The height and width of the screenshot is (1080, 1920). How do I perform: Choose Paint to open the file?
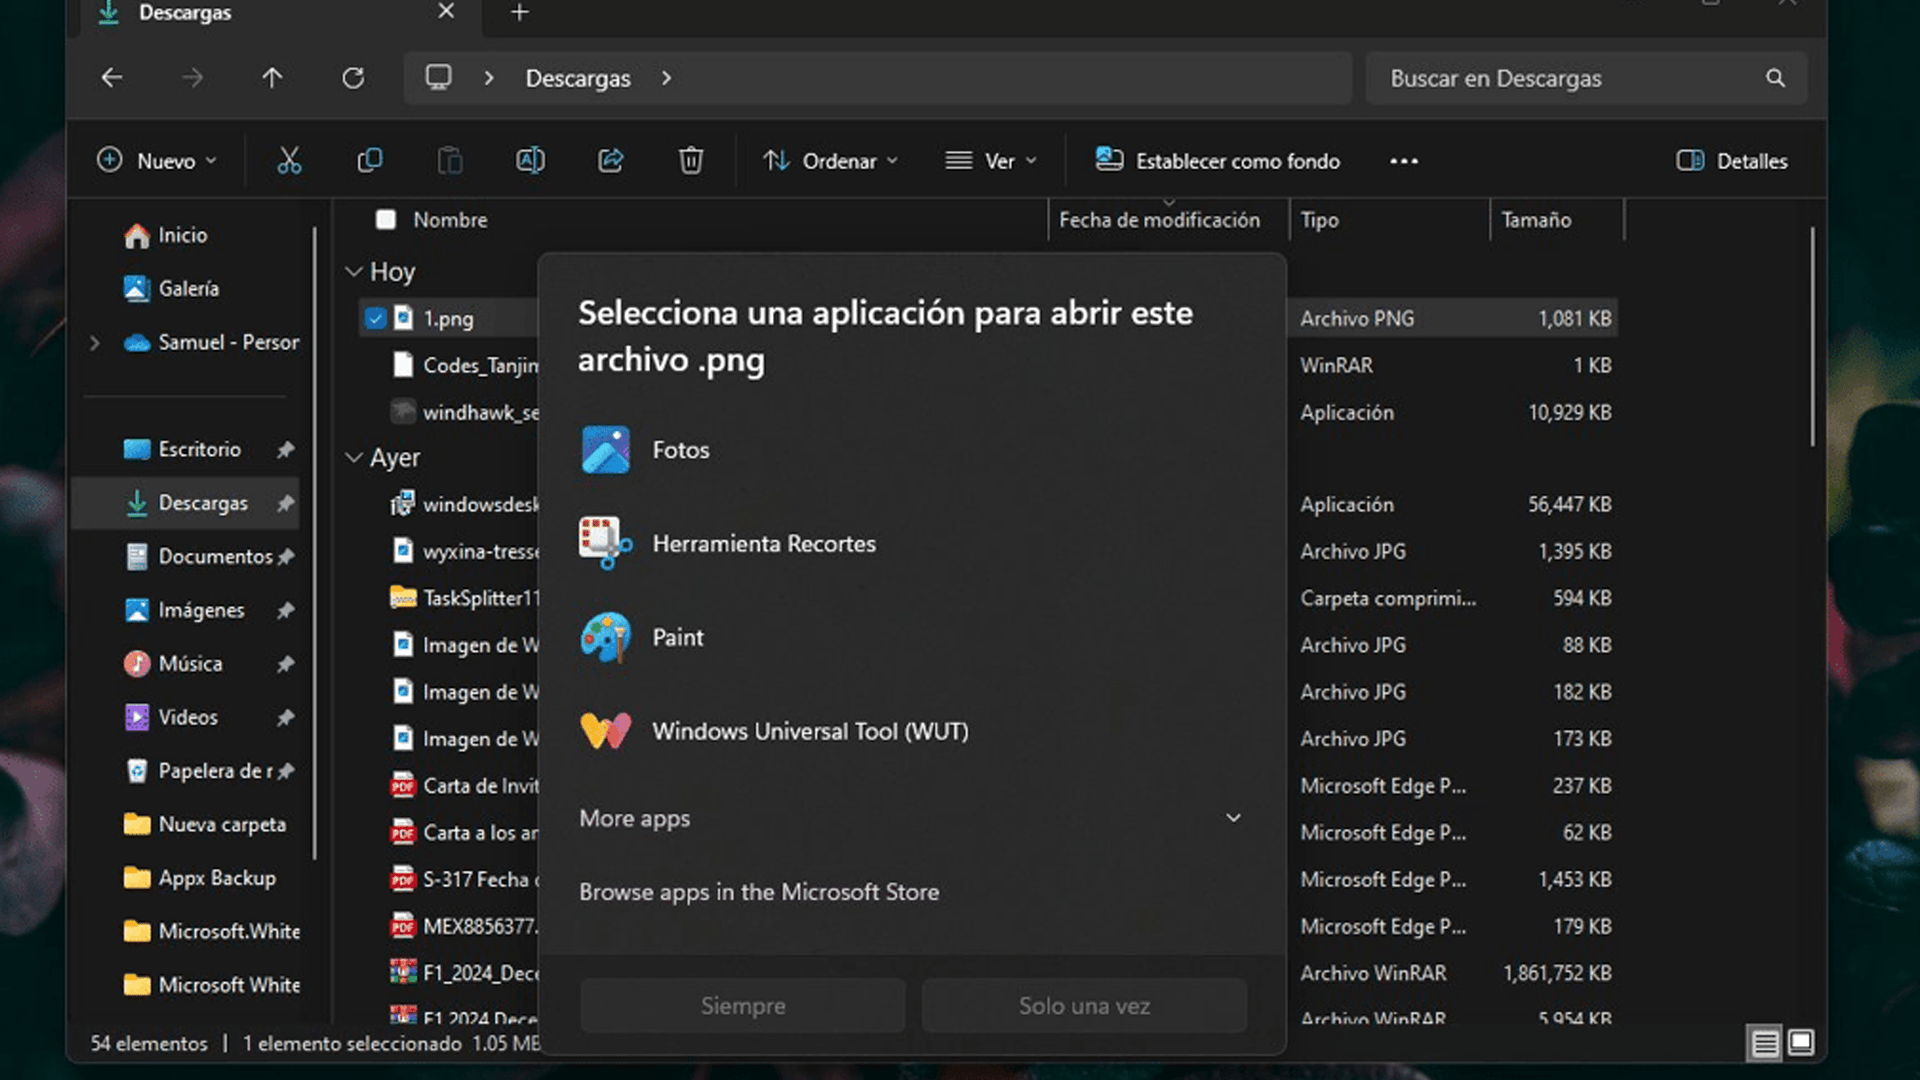pos(678,637)
